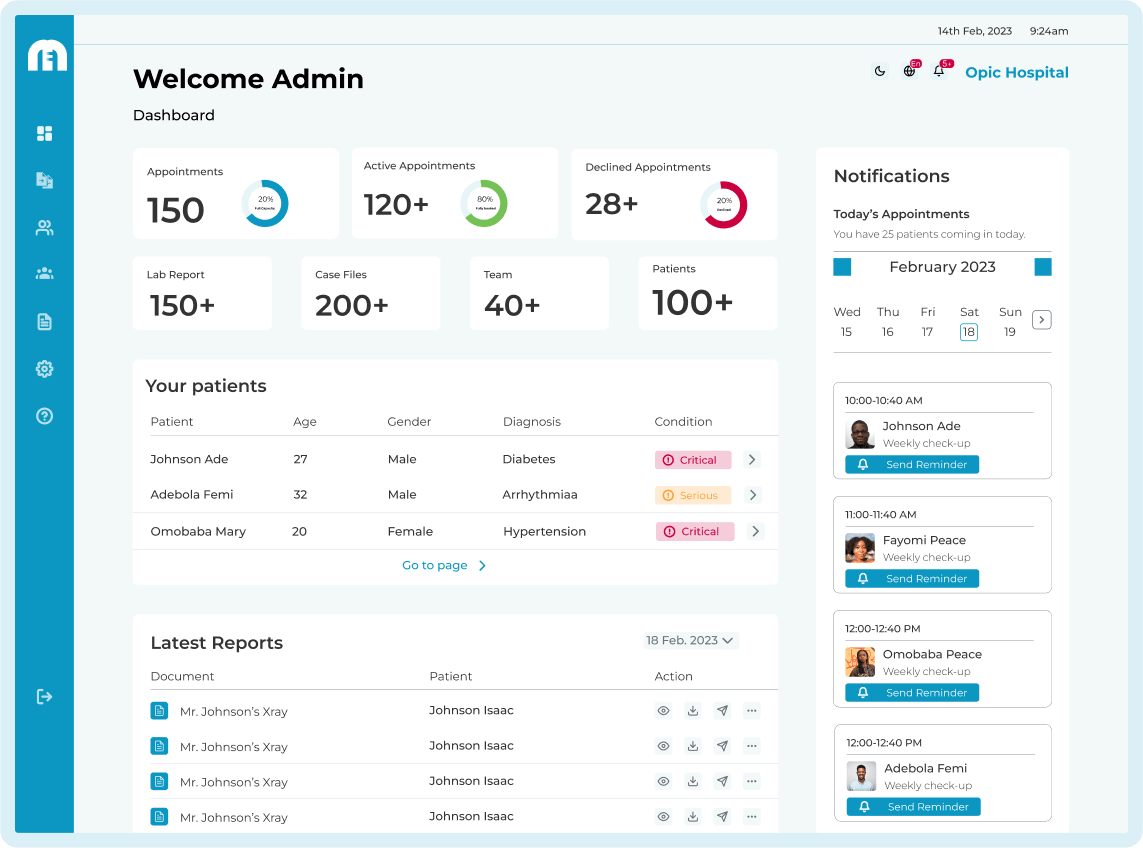
Task: View first Xray report with eye icon
Action: point(663,711)
